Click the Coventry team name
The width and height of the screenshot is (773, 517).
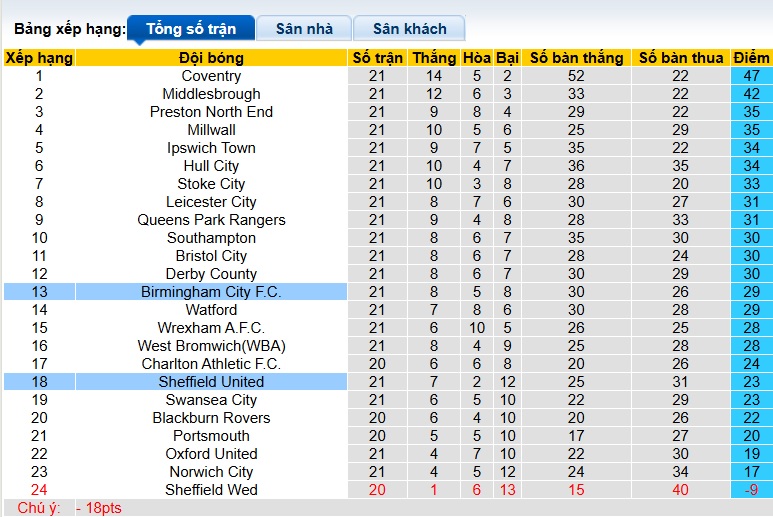coord(211,76)
